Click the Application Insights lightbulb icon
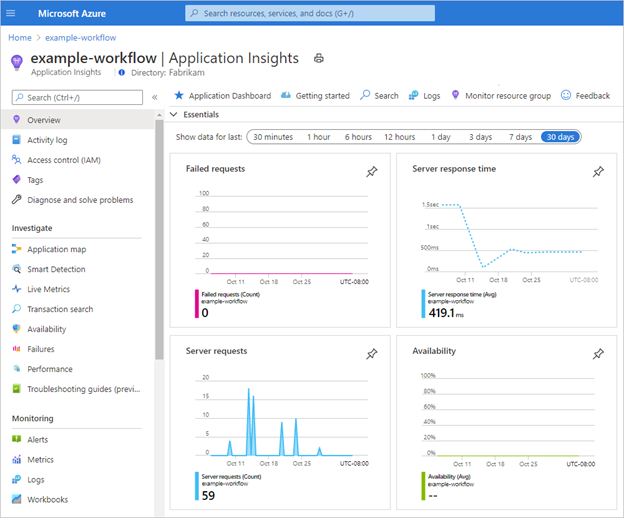Viewport: 624px width, 518px height. pyautogui.click(x=16, y=62)
